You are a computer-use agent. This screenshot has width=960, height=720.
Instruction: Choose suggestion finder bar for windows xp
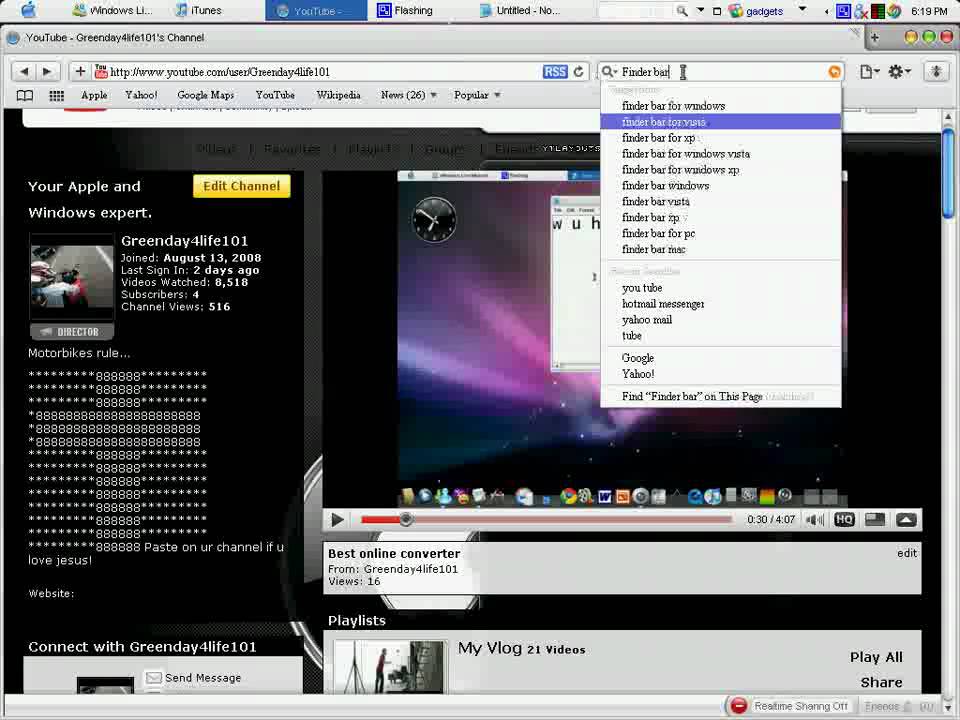click(721, 170)
